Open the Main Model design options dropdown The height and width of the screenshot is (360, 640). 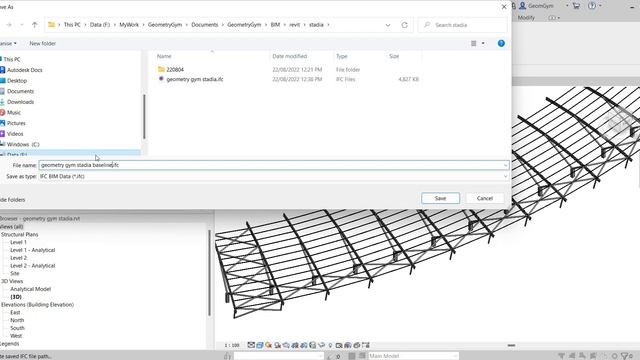(413, 356)
